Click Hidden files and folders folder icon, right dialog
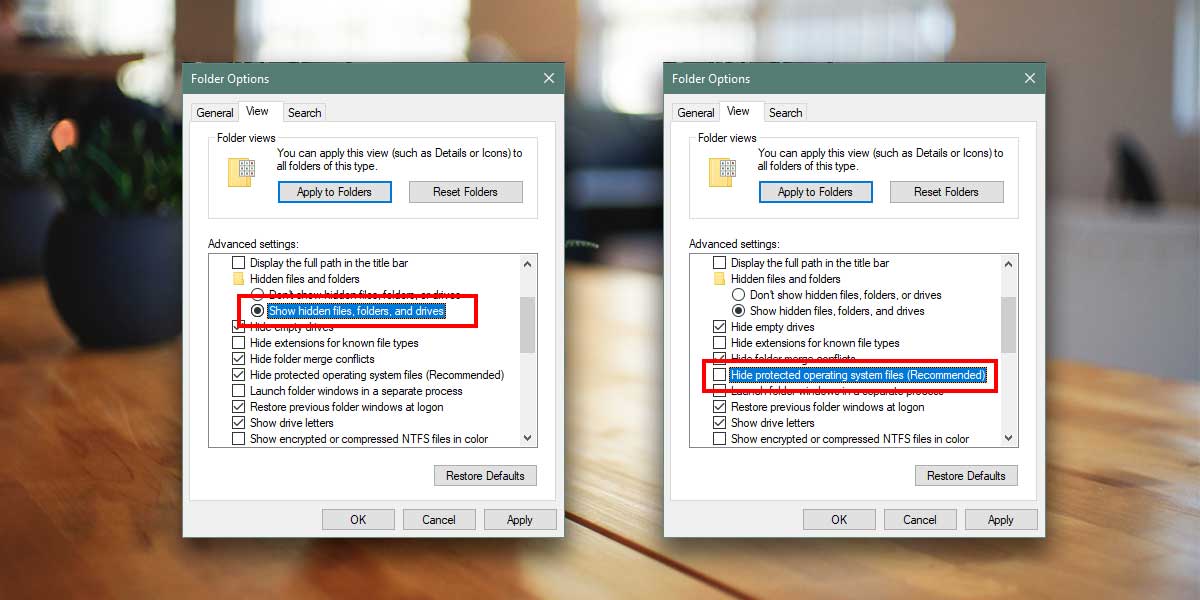Viewport: 1200px width, 600px height. tap(719, 279)
